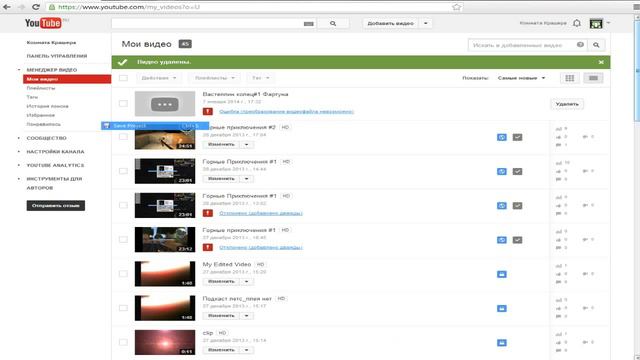Open the conversion error link under Властелин колец#1
This screenshot has width=640, height=360.
click(286, 111)
